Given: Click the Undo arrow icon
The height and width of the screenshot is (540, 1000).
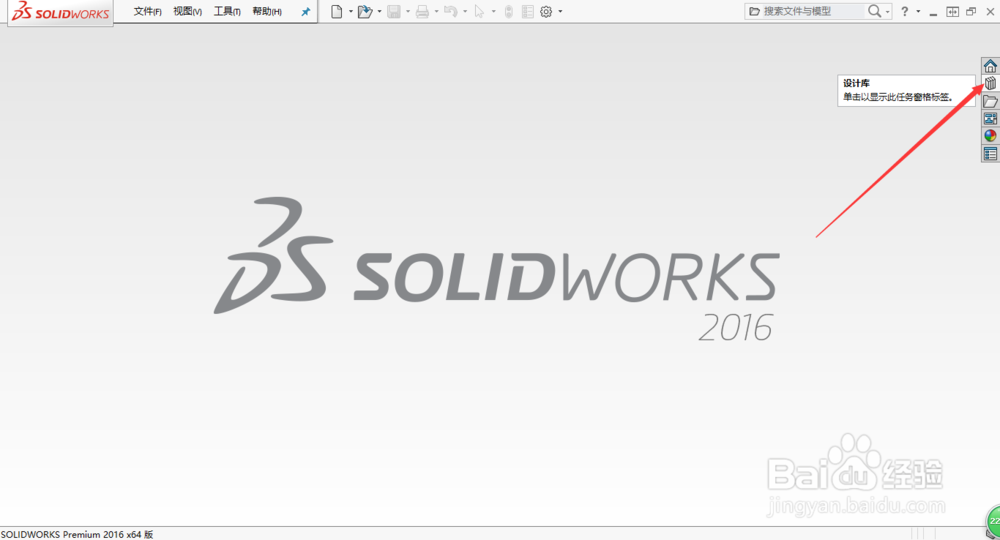Looking at the screenshot, I should [451, 11].
